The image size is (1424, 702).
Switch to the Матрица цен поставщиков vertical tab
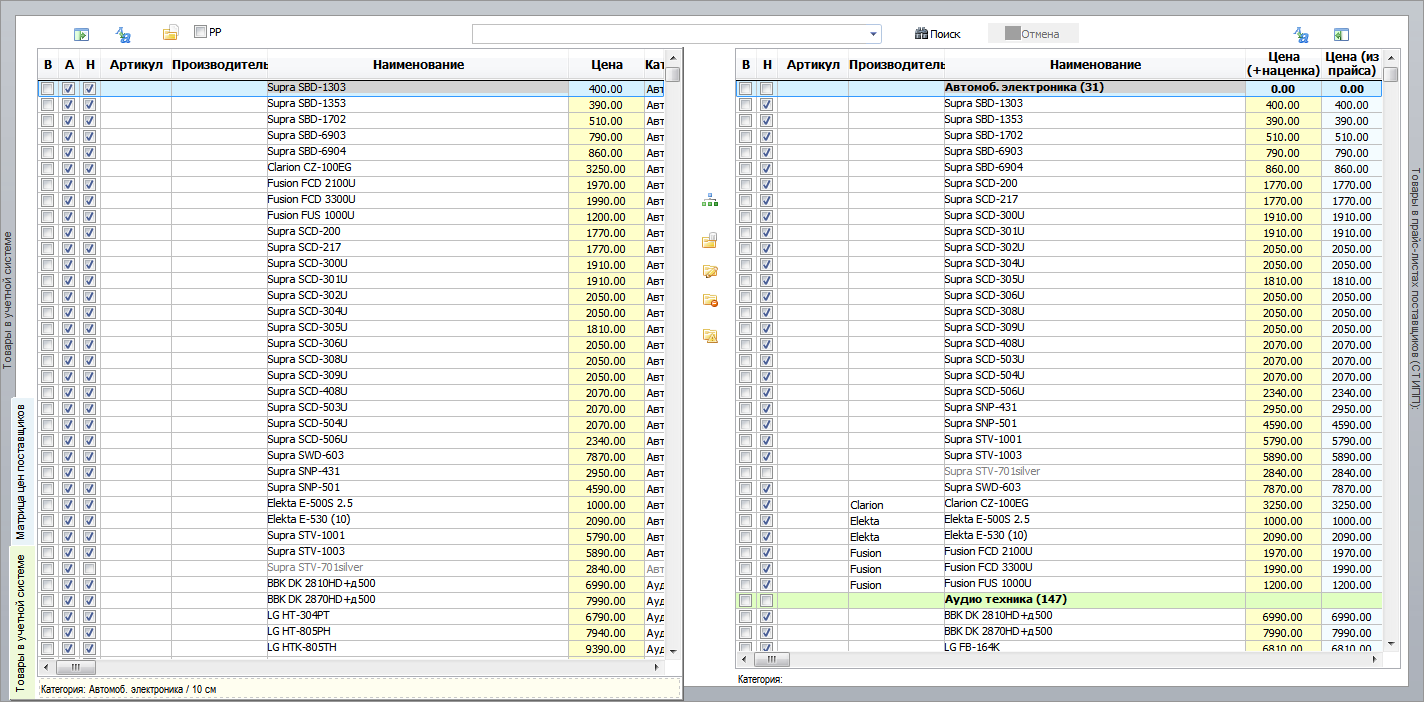[20, 472]
